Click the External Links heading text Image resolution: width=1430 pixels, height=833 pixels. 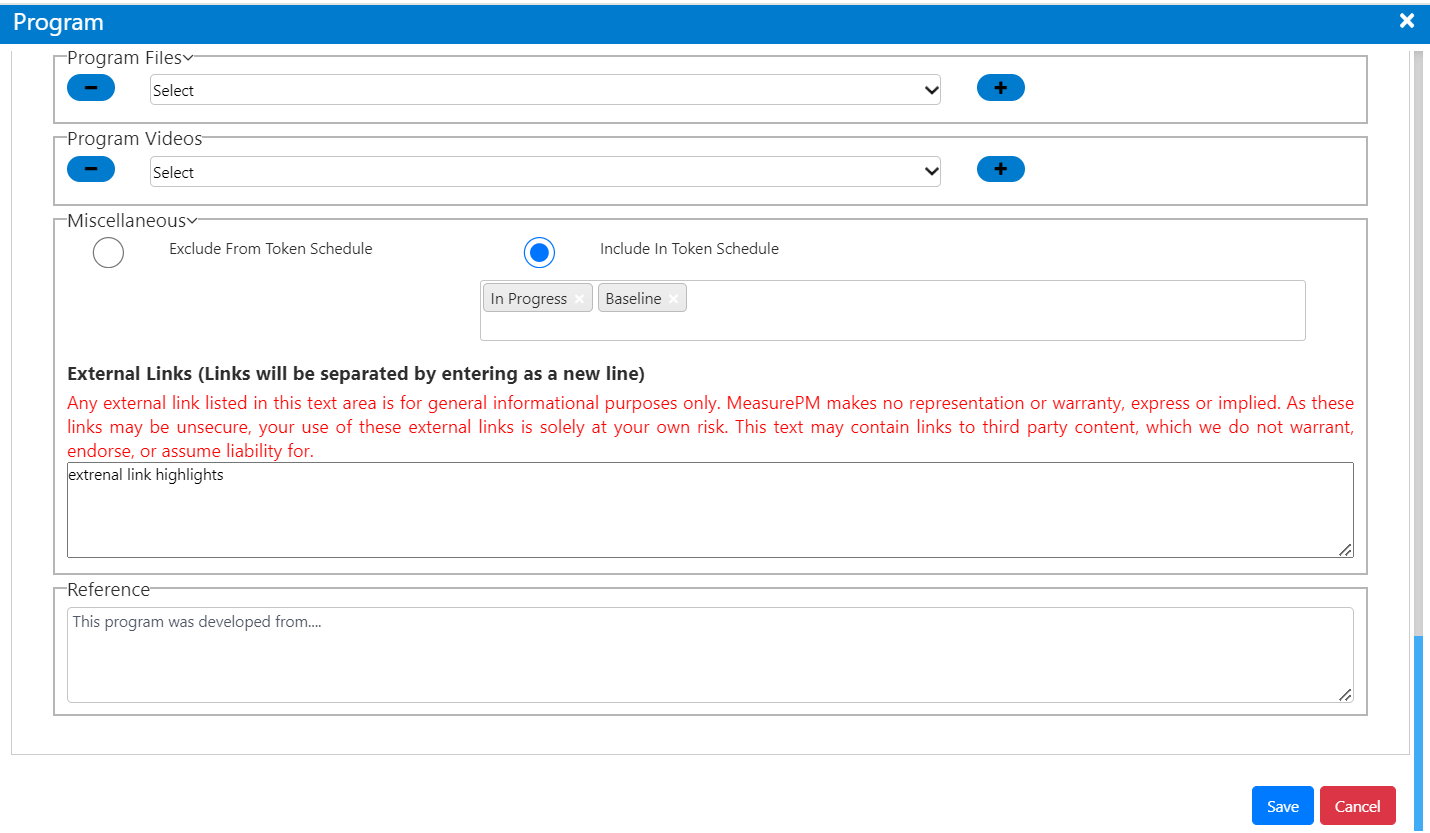pos(356,374)
